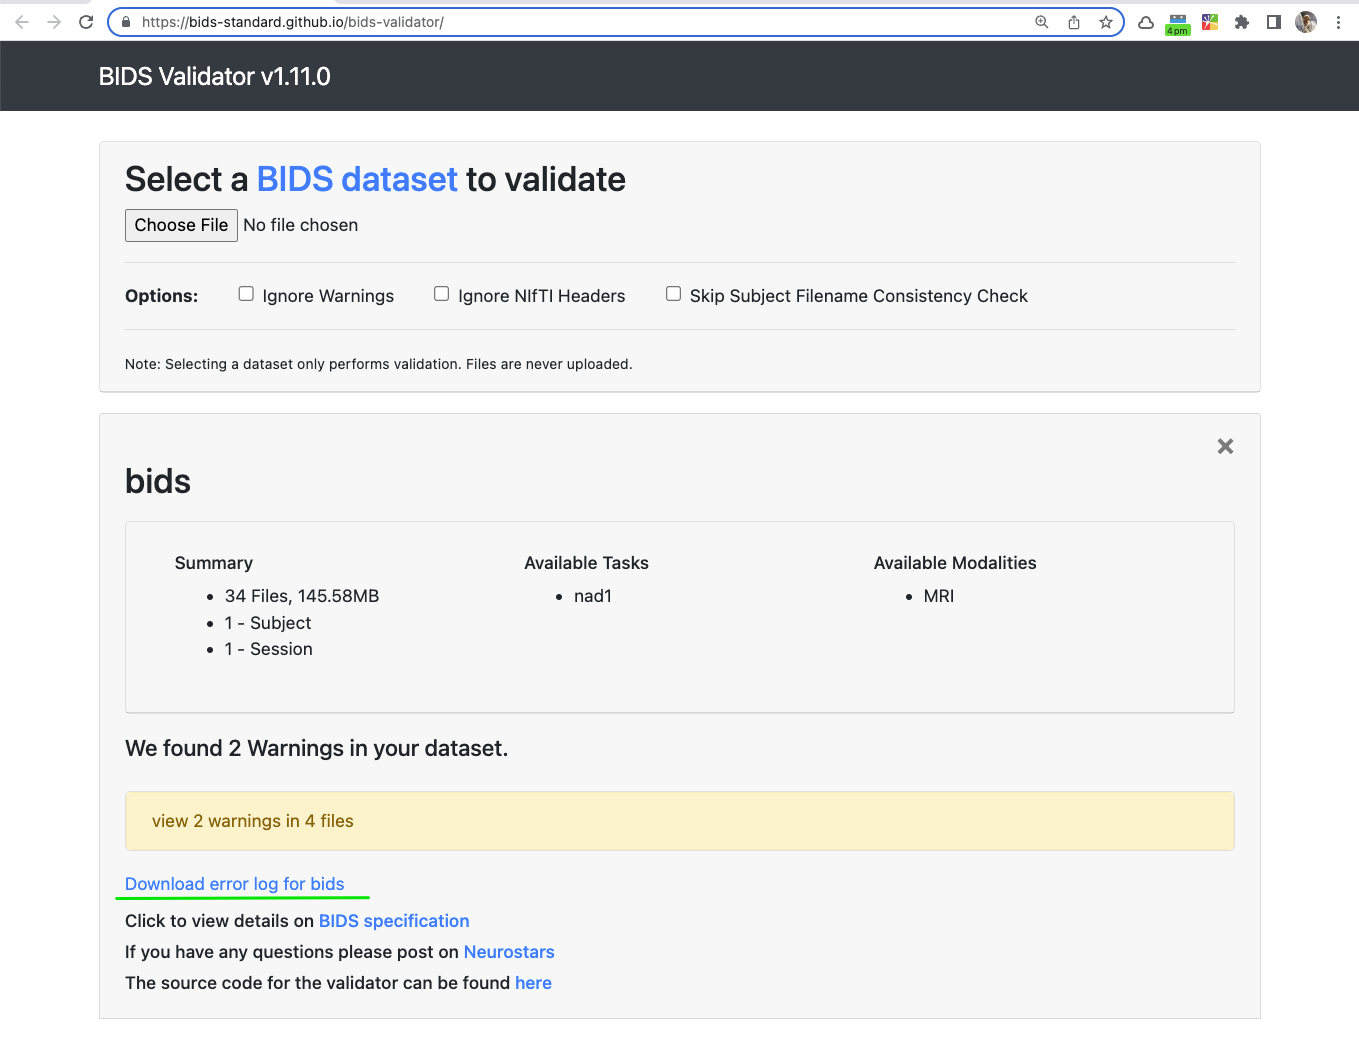The width and height of the screenshot is (1359, 1038).
Task: Click the 'BIDS dataset' heading link
Action: click(357, 179)
